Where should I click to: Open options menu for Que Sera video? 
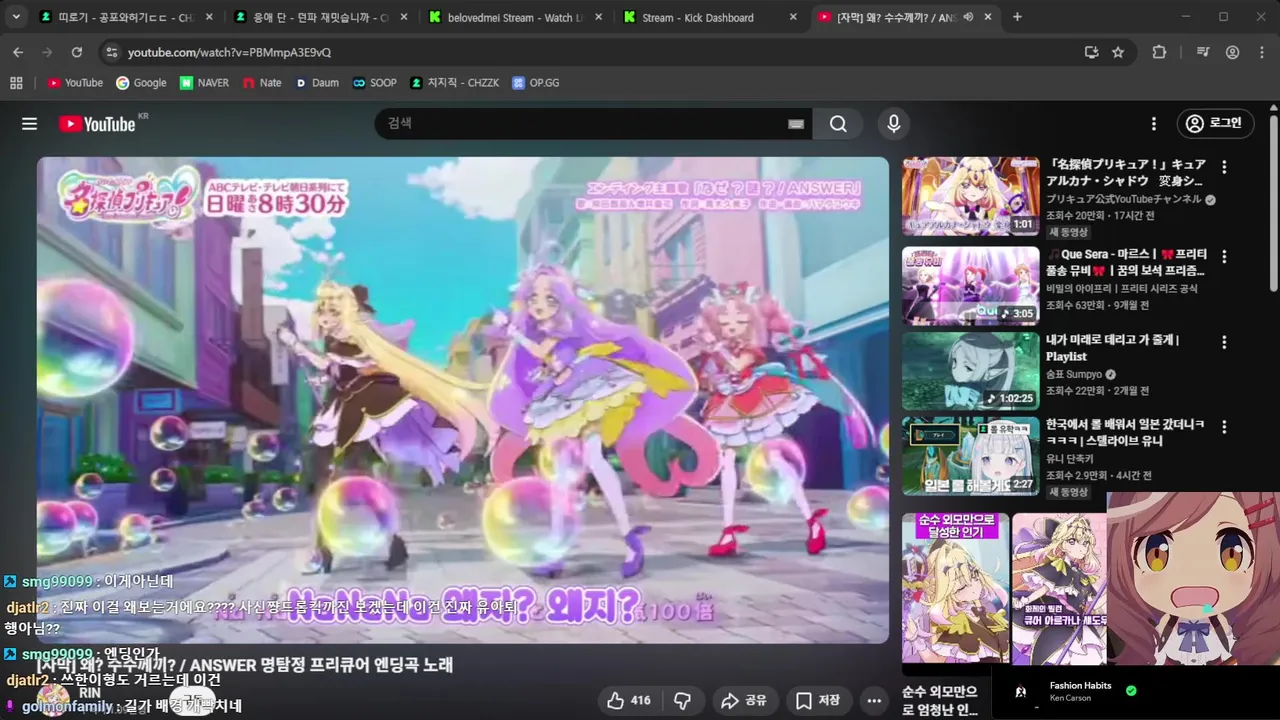(x=1224, y=256)
